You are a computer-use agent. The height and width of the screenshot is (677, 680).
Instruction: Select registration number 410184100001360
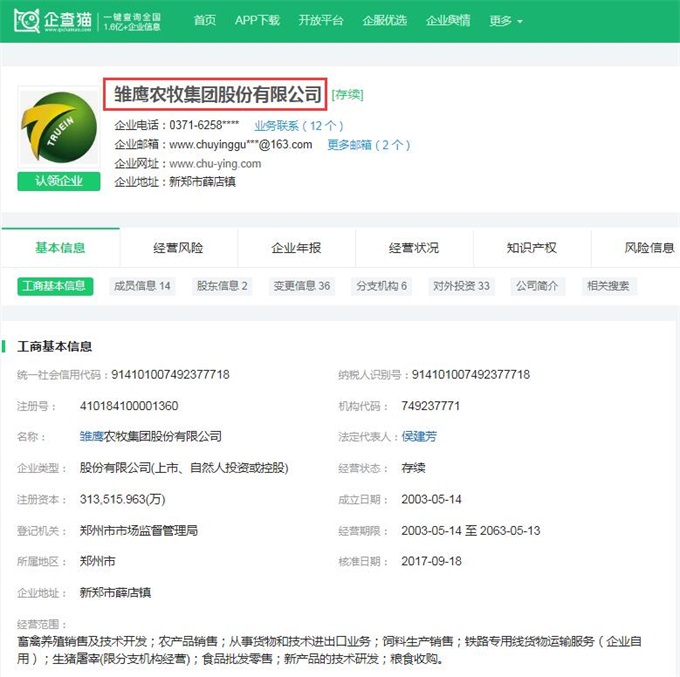(129, 406)
